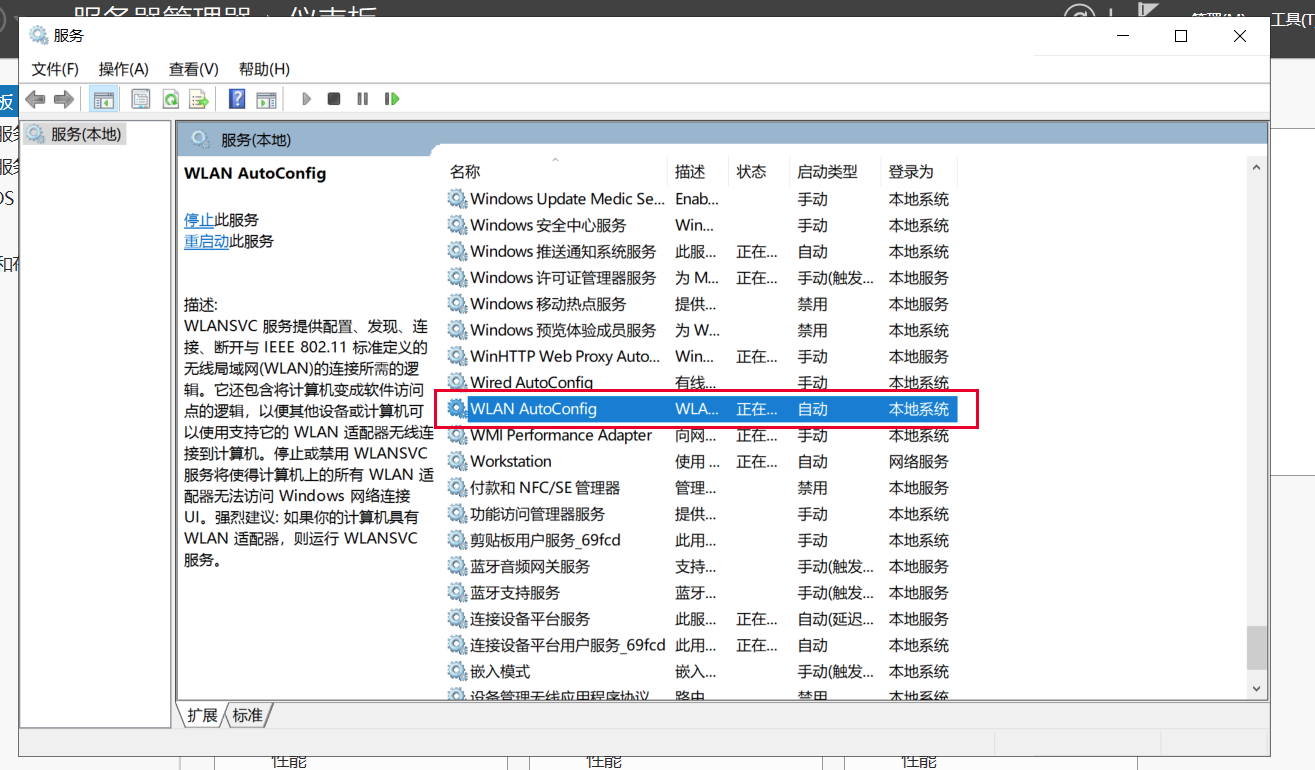
Task: Open the 文件(F) menu
Action: pos(55,69)
